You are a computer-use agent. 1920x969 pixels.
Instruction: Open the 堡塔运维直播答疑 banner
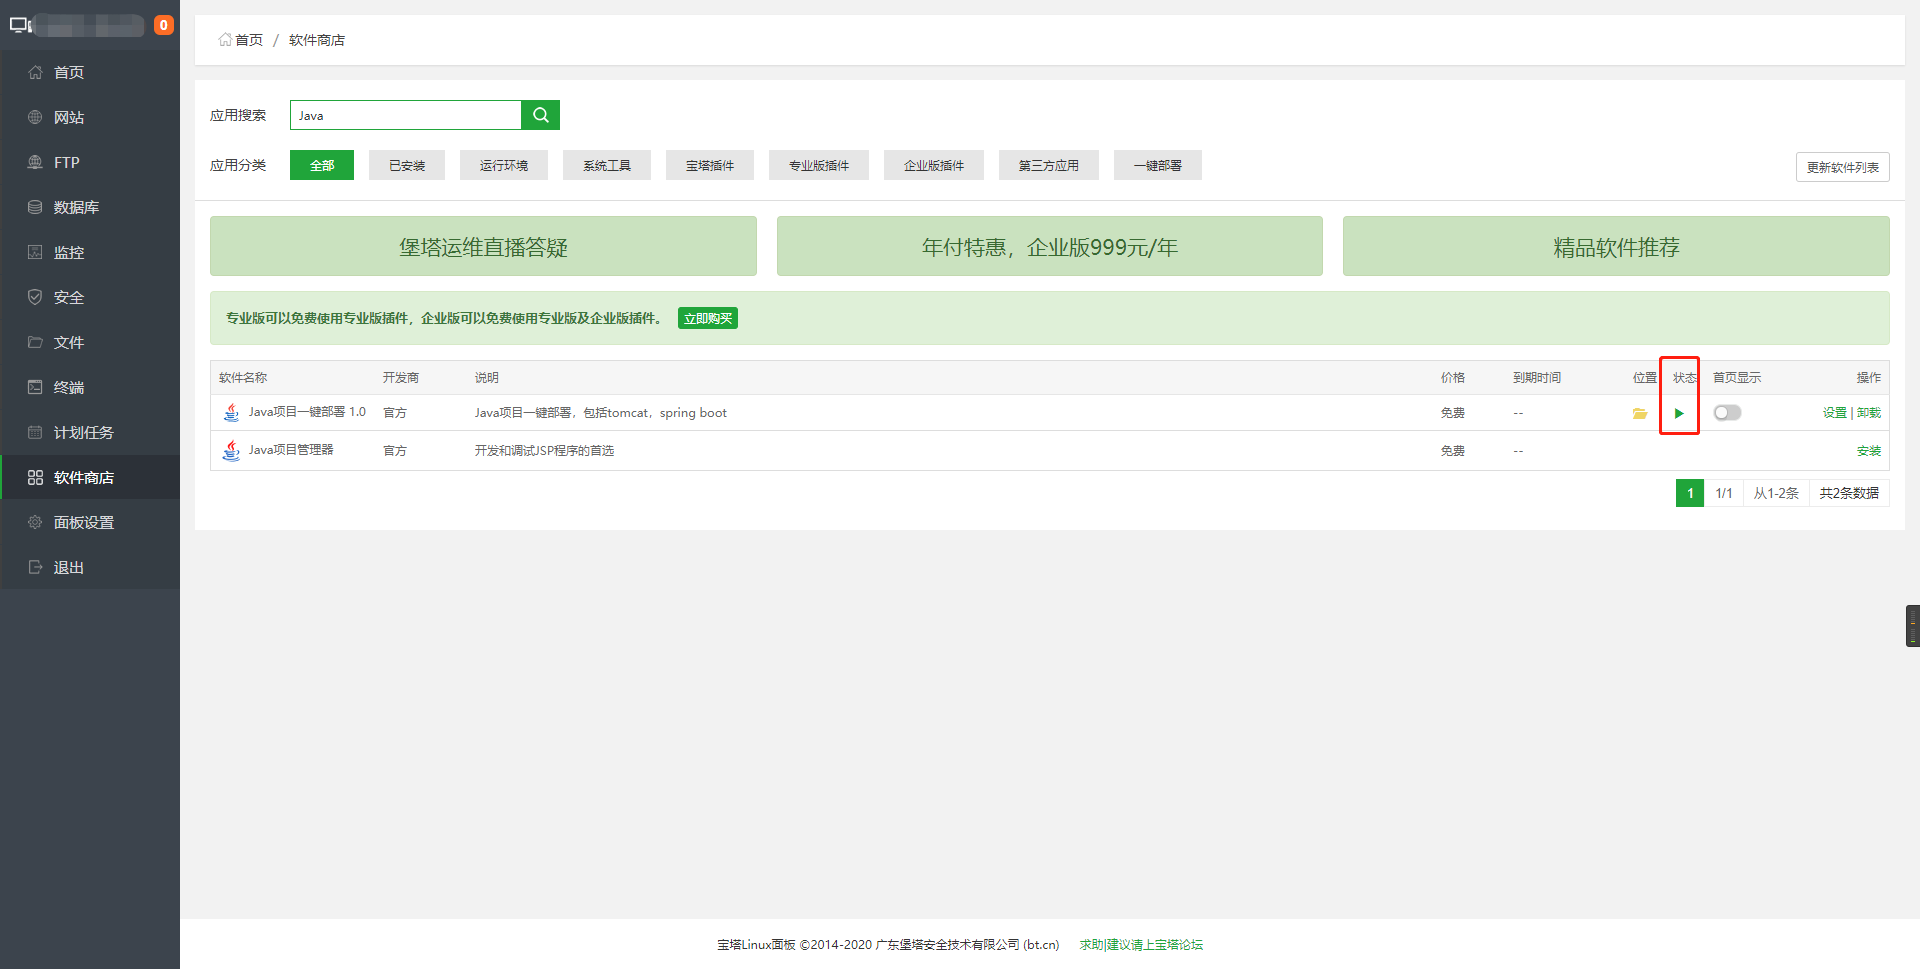483,246
